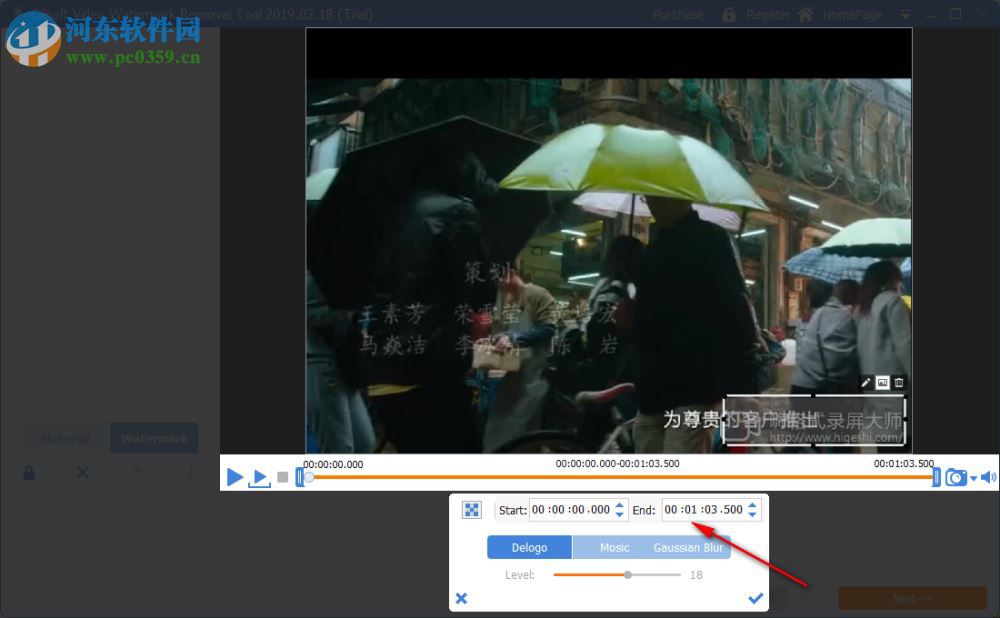This screenshot has height=618, width=1000.
Task: Select the pencil edit icon on the watermark
Action: point(865,381)
